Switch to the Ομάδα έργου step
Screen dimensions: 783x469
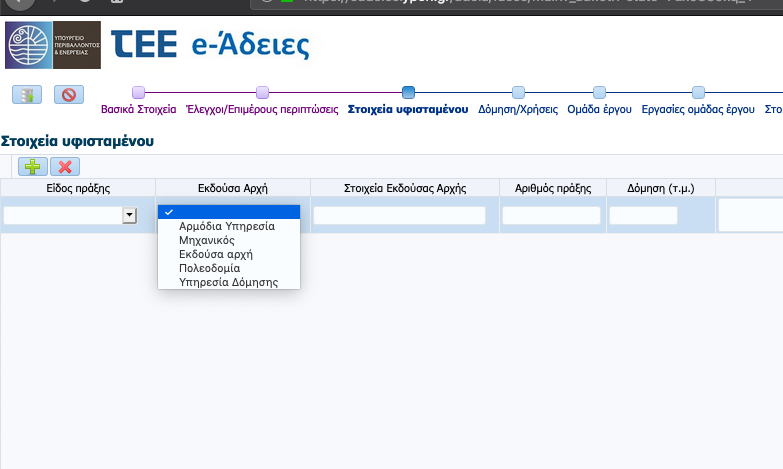[x=599, y=110]
